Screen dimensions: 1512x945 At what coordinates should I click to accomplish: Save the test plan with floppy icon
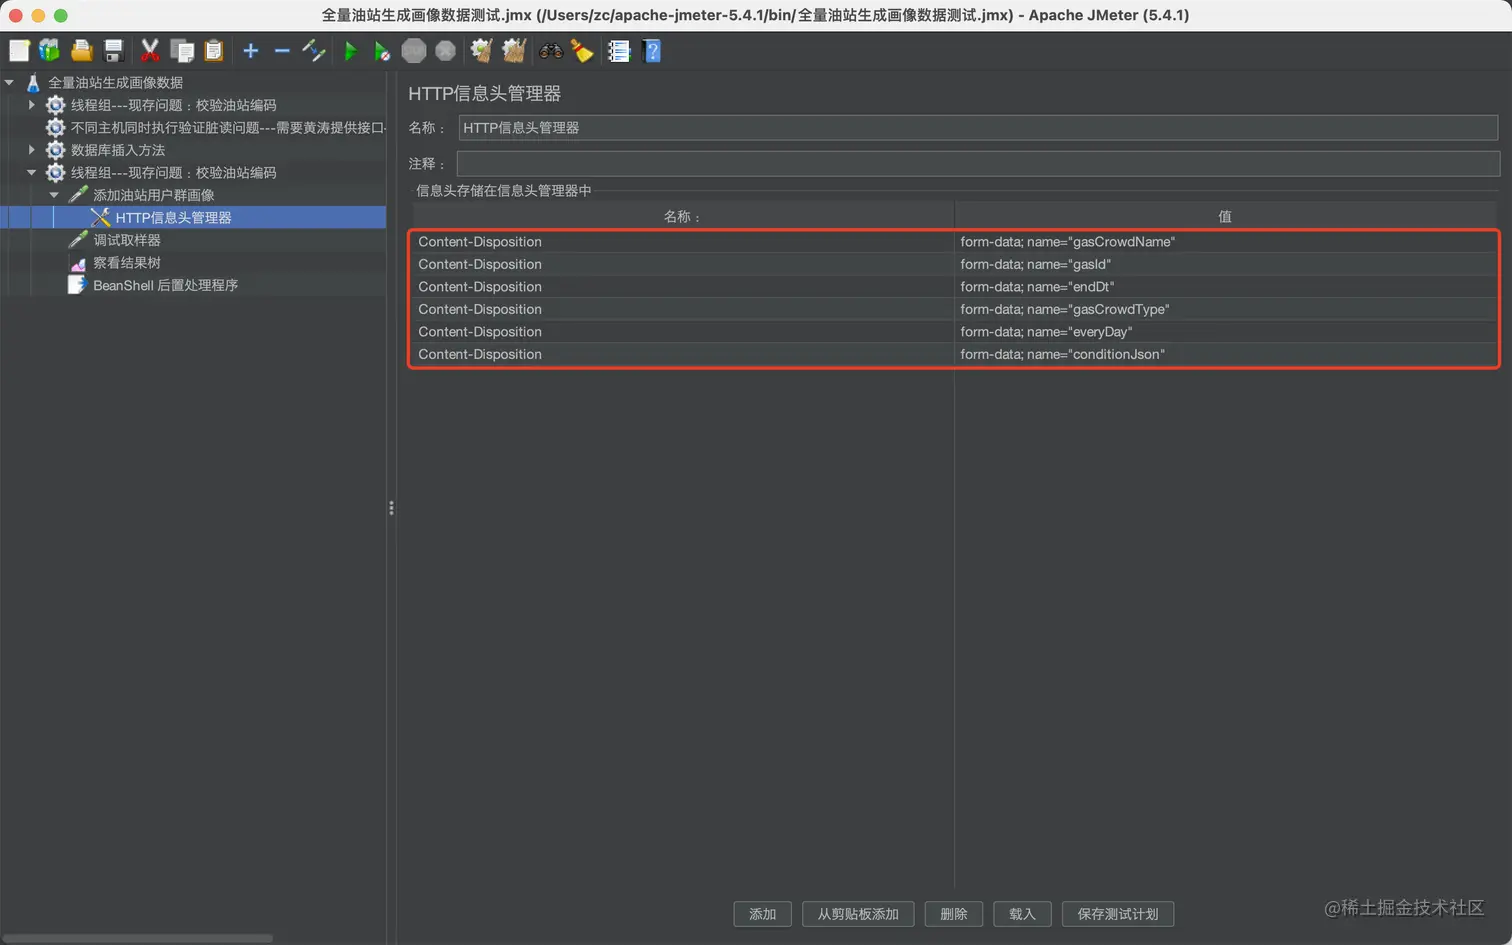[x=113, y=51]
